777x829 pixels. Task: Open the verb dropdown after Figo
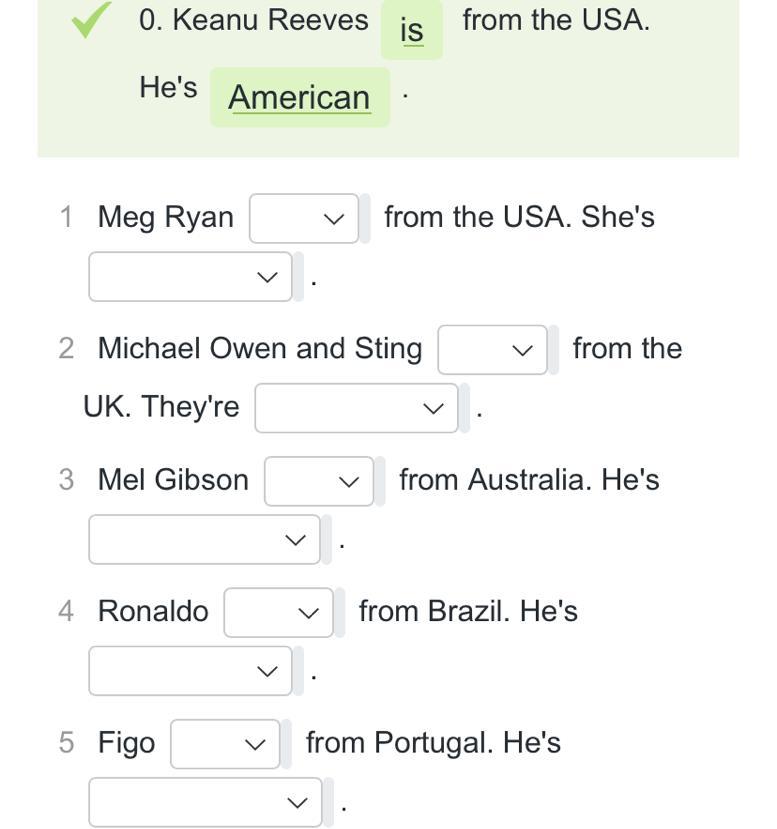click(225, 744)
